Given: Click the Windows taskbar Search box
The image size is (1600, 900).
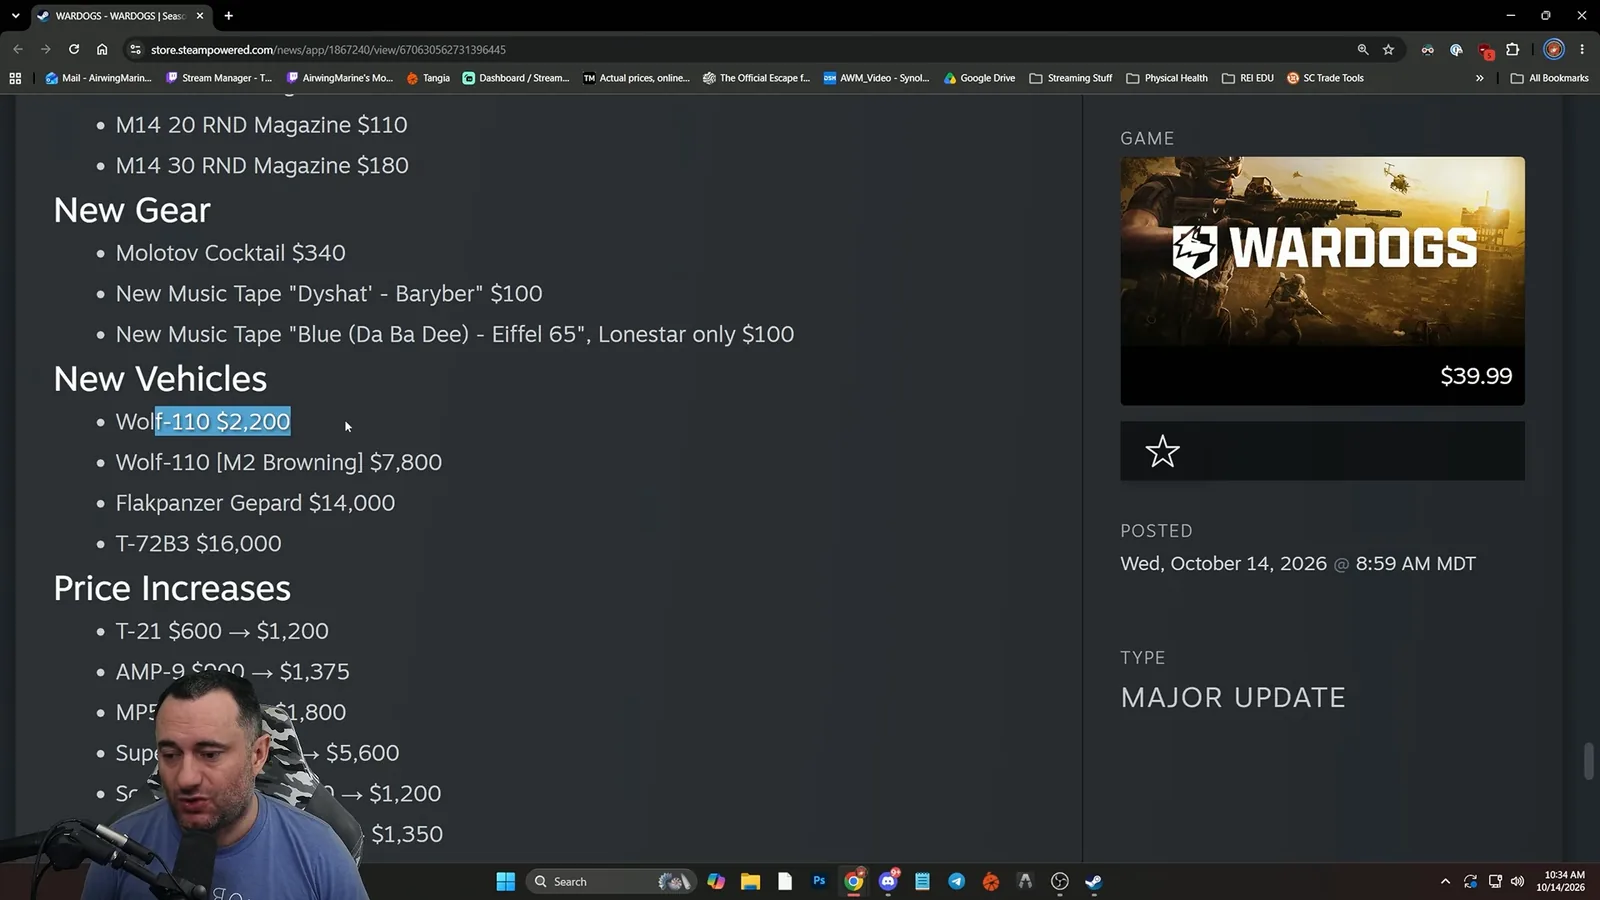Looking at the screenshot, I should [610, 881].
